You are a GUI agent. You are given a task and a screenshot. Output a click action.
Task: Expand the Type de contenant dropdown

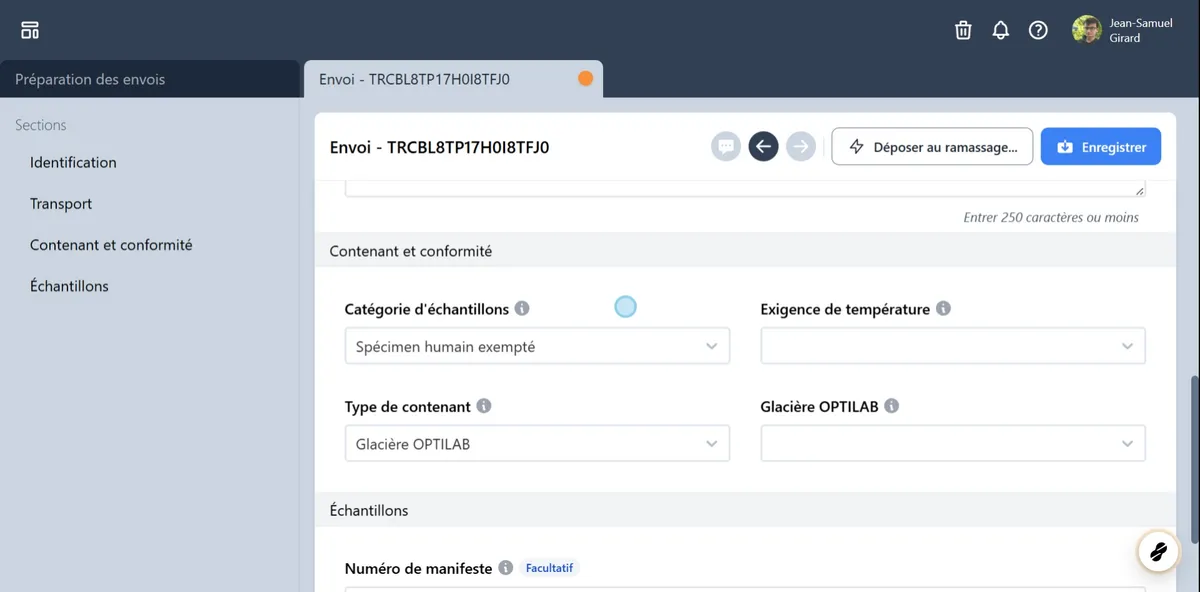pyautogui.click(x=537, y=444)
